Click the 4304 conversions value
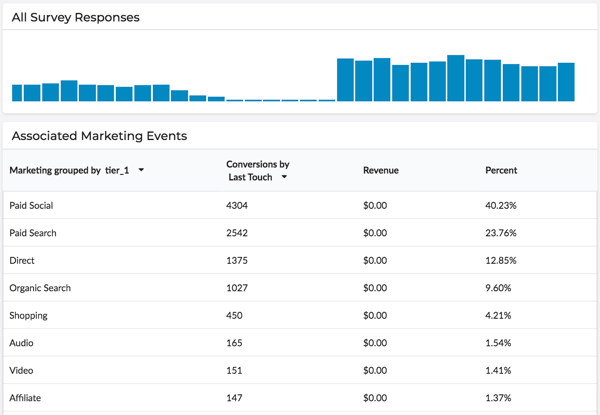The image size is (600, 415). (237, 205)
